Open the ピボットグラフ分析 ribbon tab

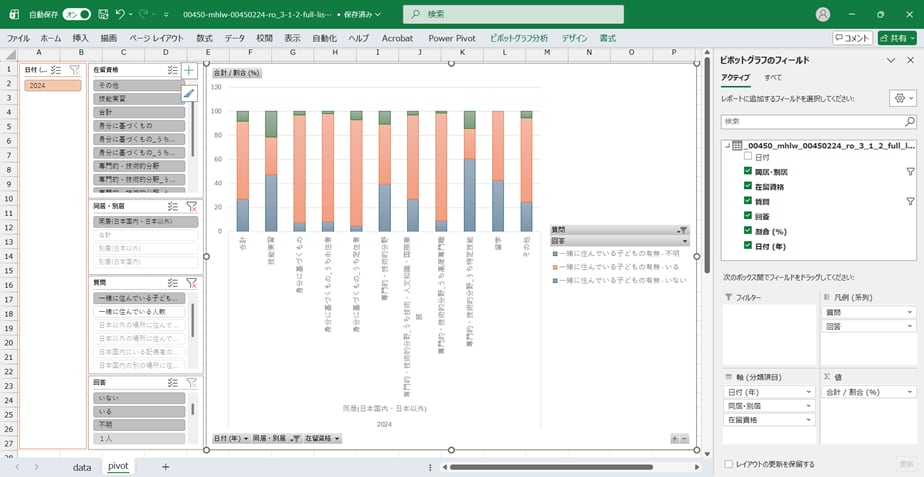(x=518, y=38)
